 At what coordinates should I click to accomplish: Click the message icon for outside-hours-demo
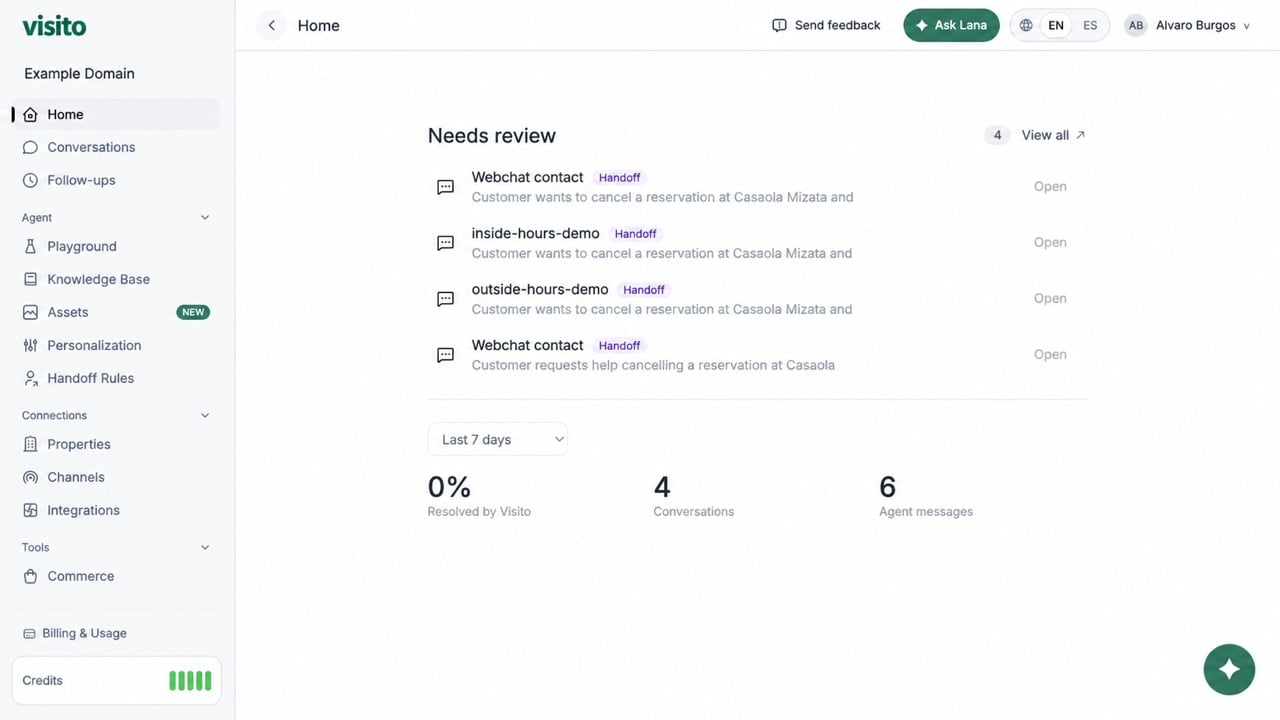point(446,299)
